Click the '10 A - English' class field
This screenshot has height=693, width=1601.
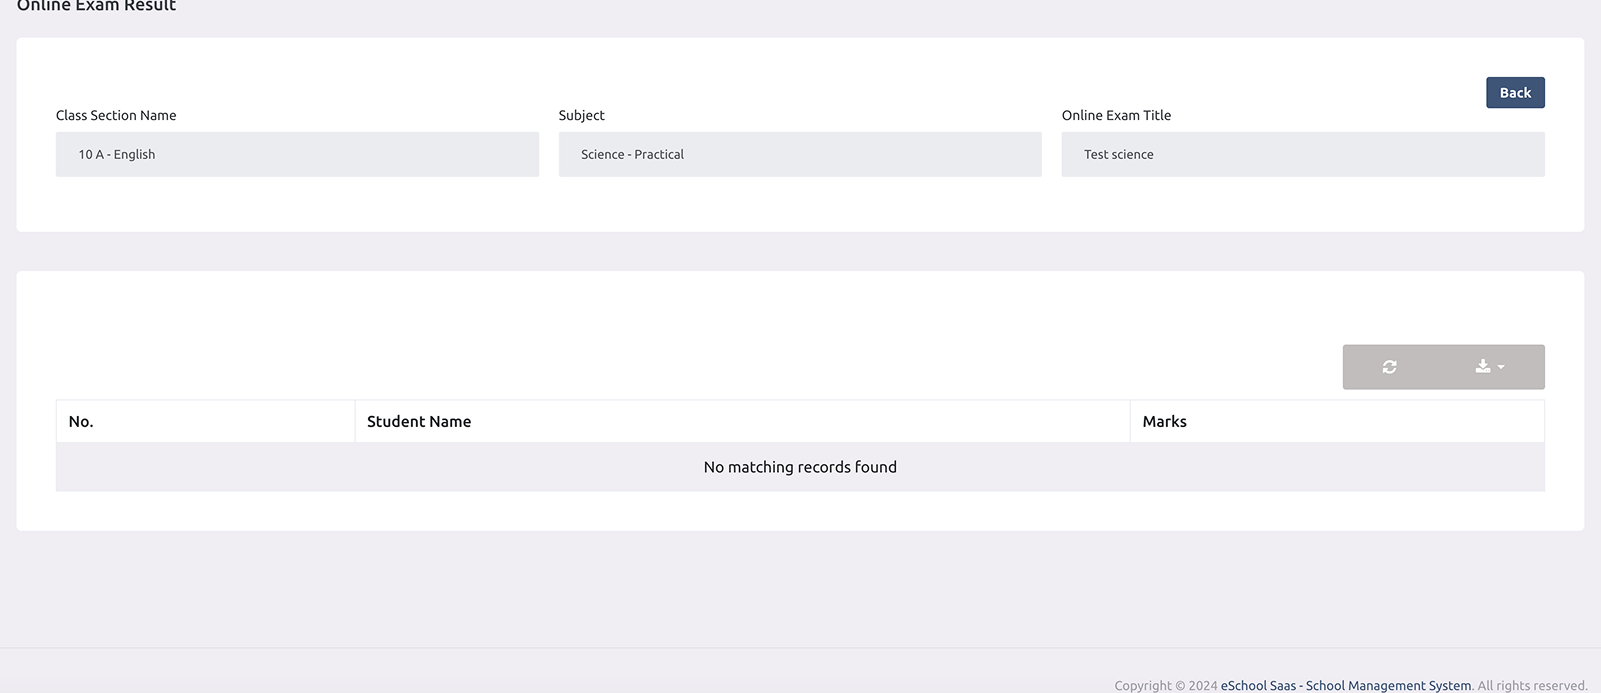pos(297,155)
